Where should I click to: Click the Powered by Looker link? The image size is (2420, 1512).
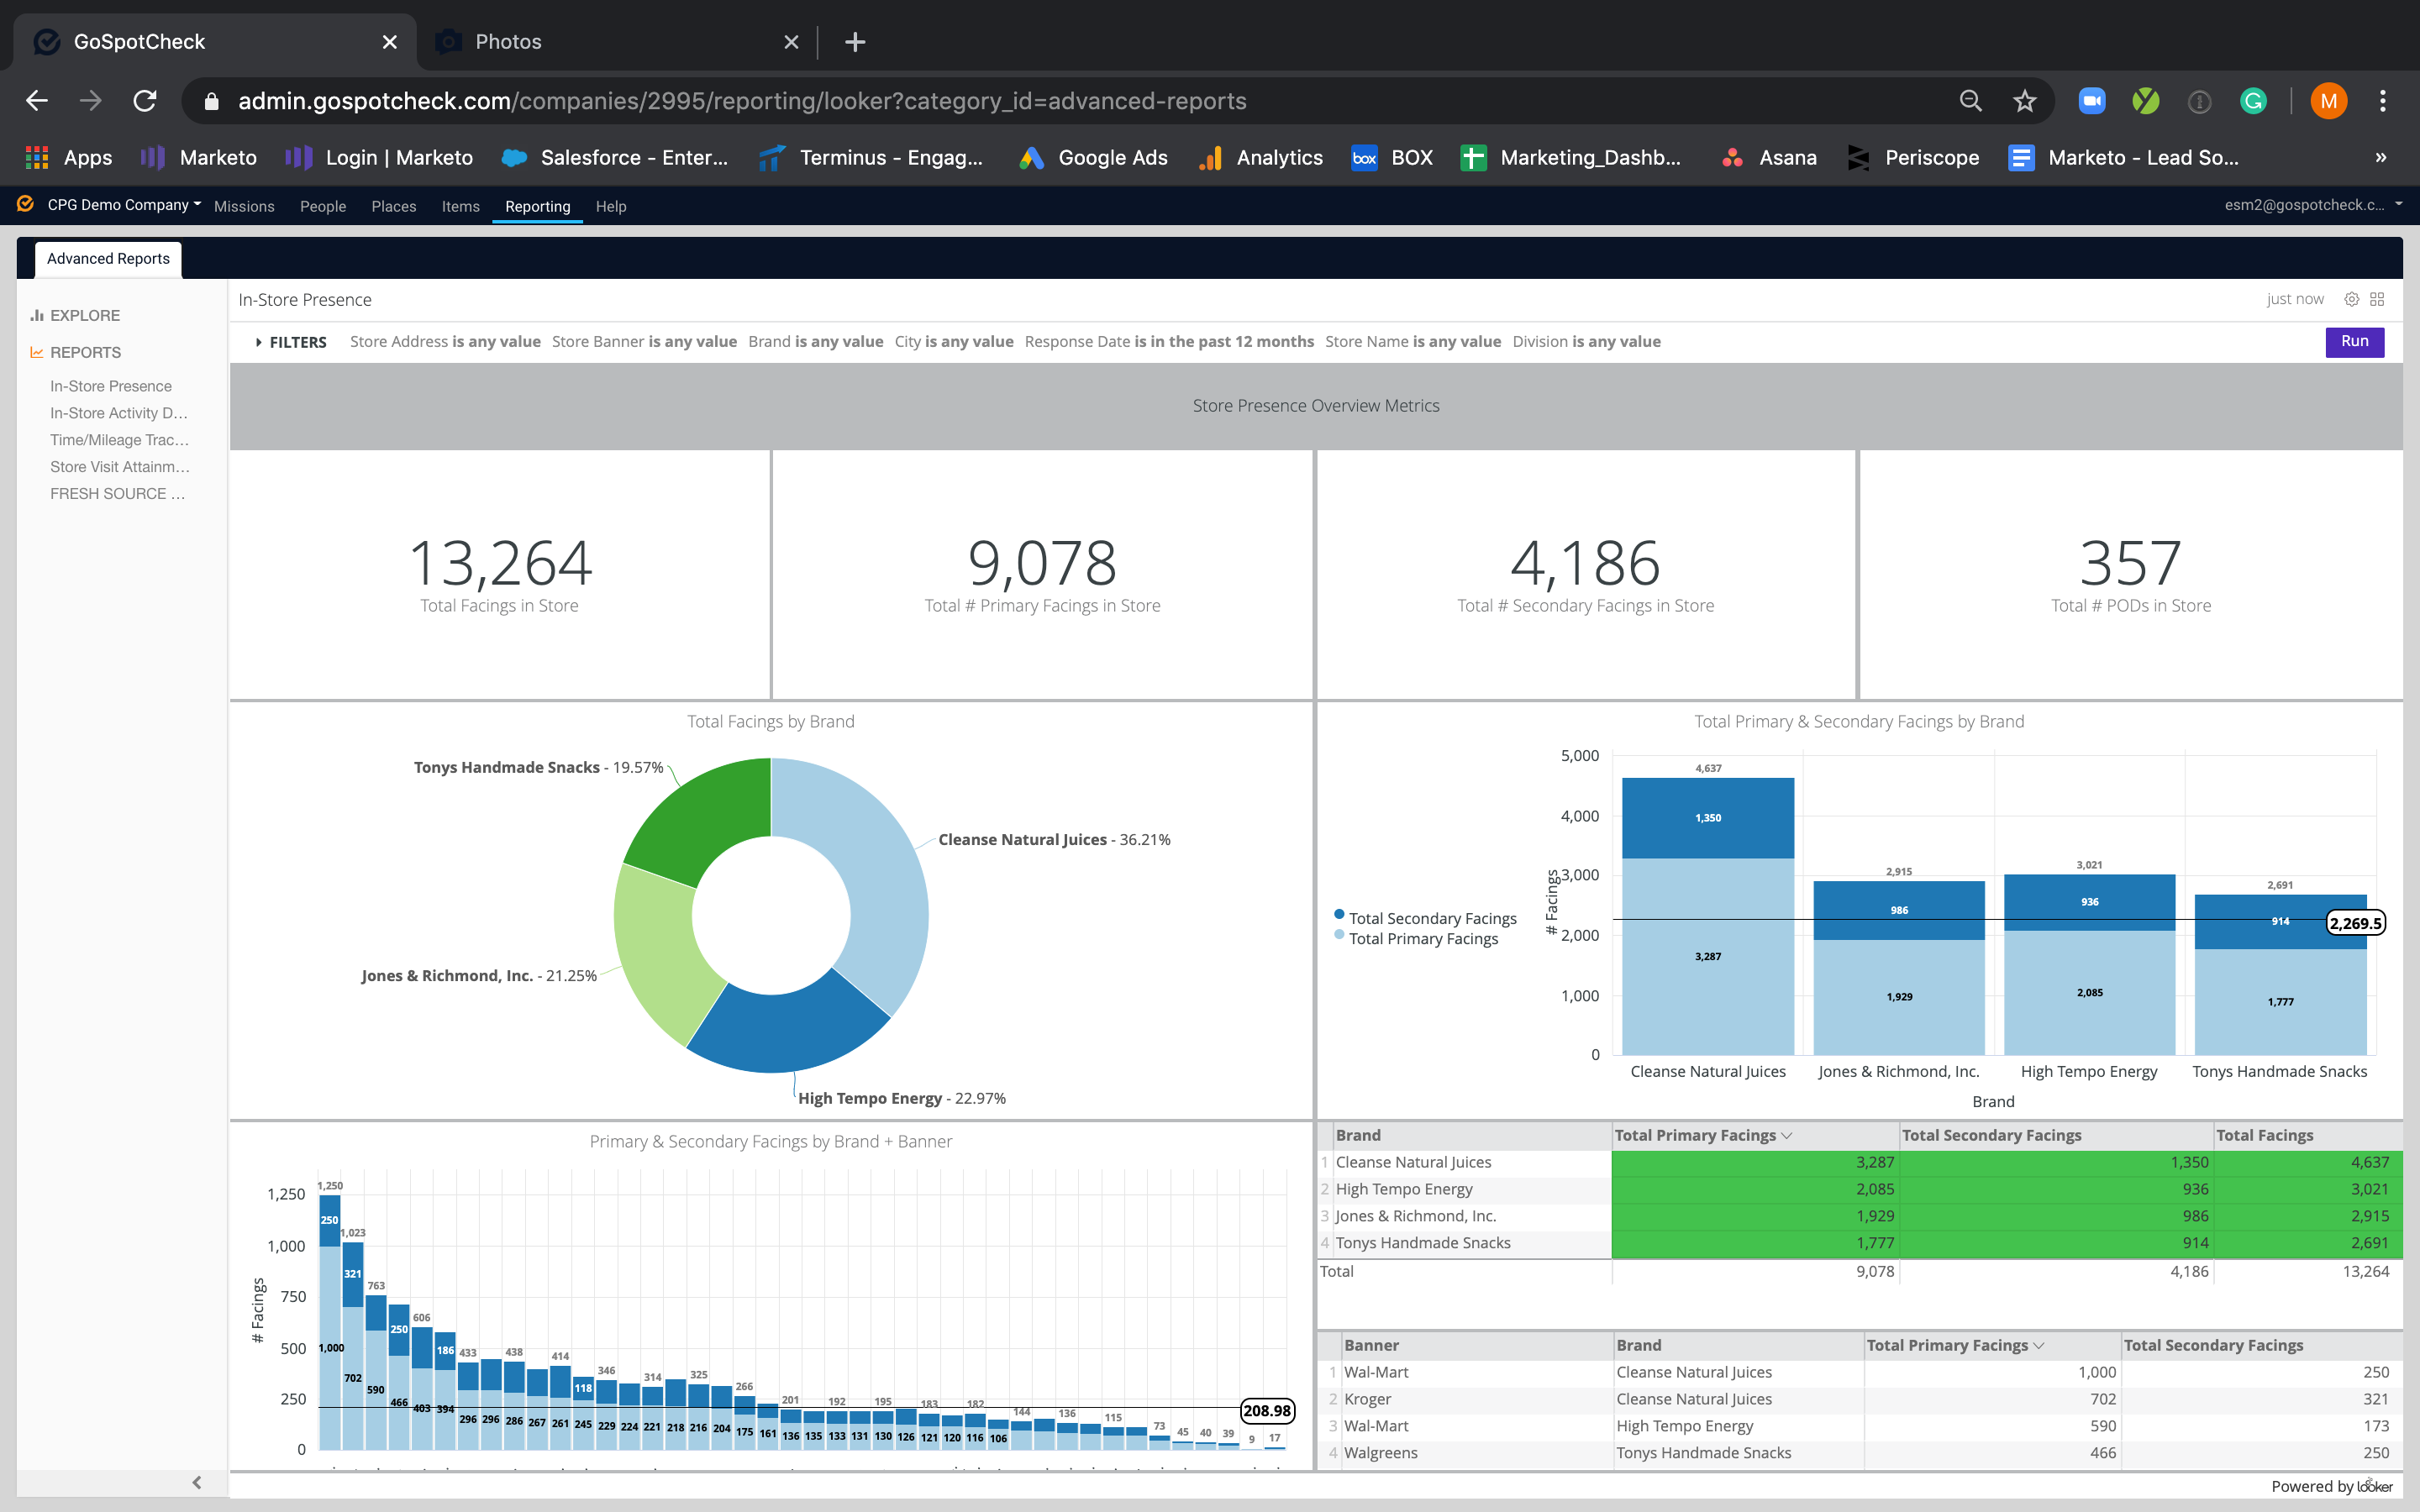pyautogui.click(x=2331, y=1486)
